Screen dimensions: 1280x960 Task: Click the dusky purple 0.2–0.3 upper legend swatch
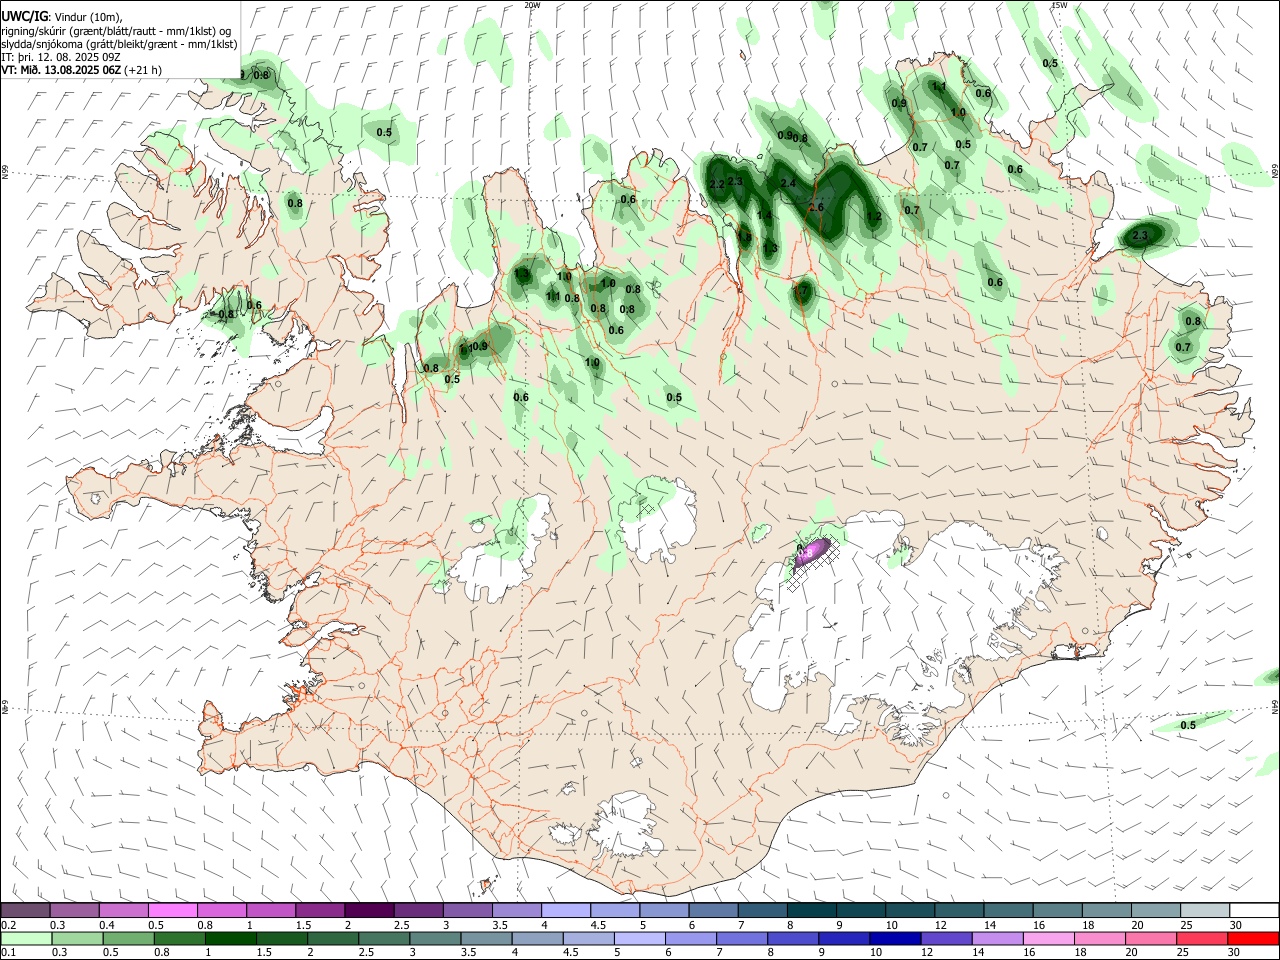coord(25,911)
